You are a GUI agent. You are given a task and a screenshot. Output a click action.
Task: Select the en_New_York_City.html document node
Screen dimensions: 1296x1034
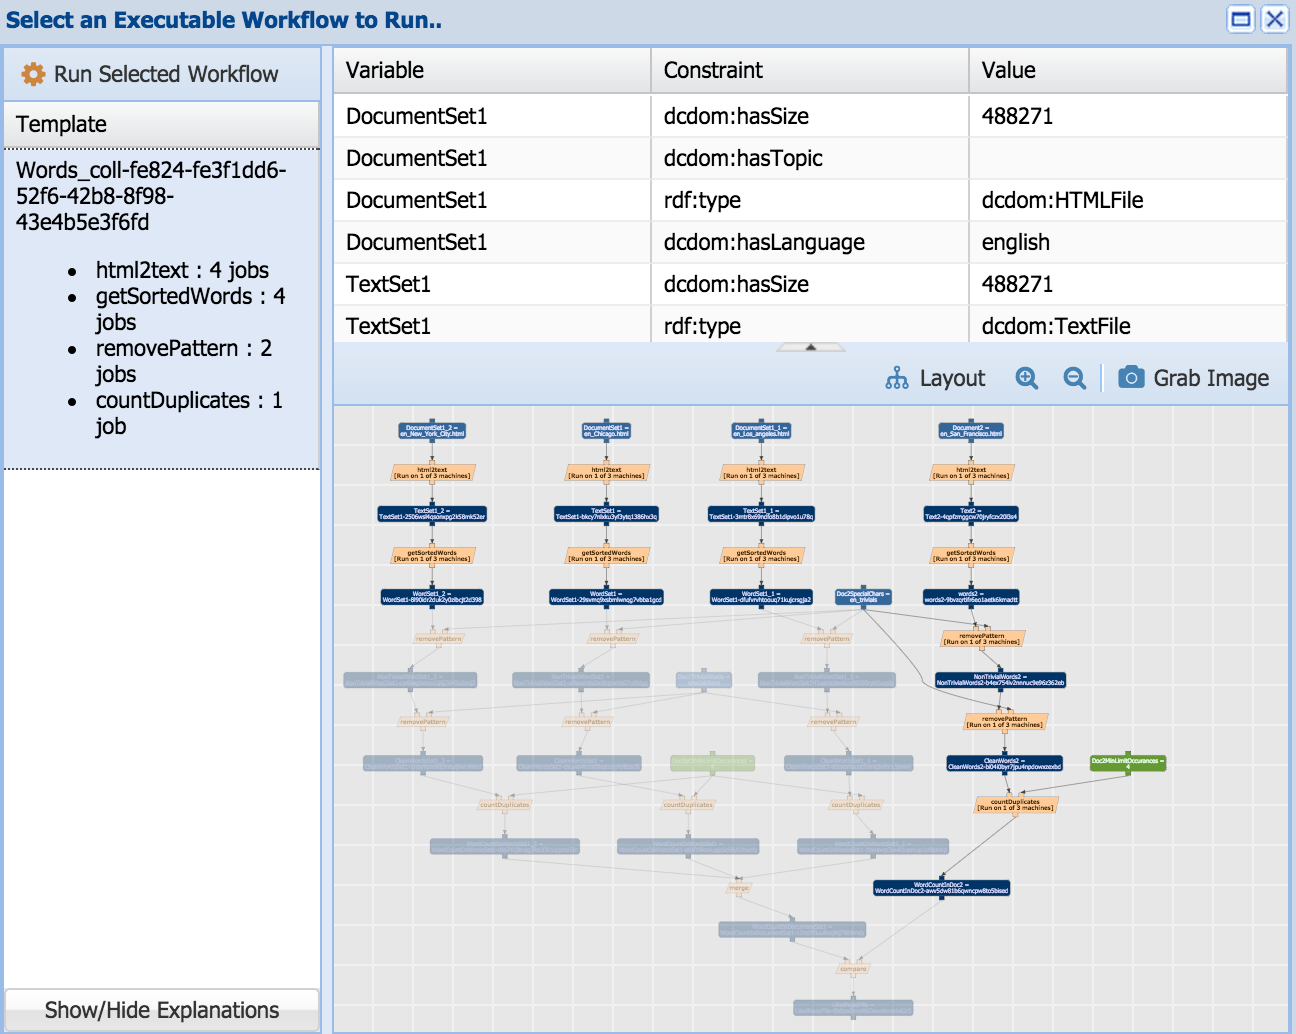432,431
